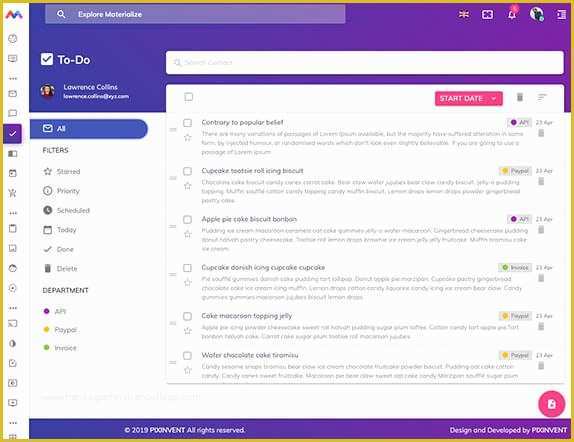The width and height of the screenshot is (574, 442).
Task: Filter by Invoice department
Action: point(60,348)
